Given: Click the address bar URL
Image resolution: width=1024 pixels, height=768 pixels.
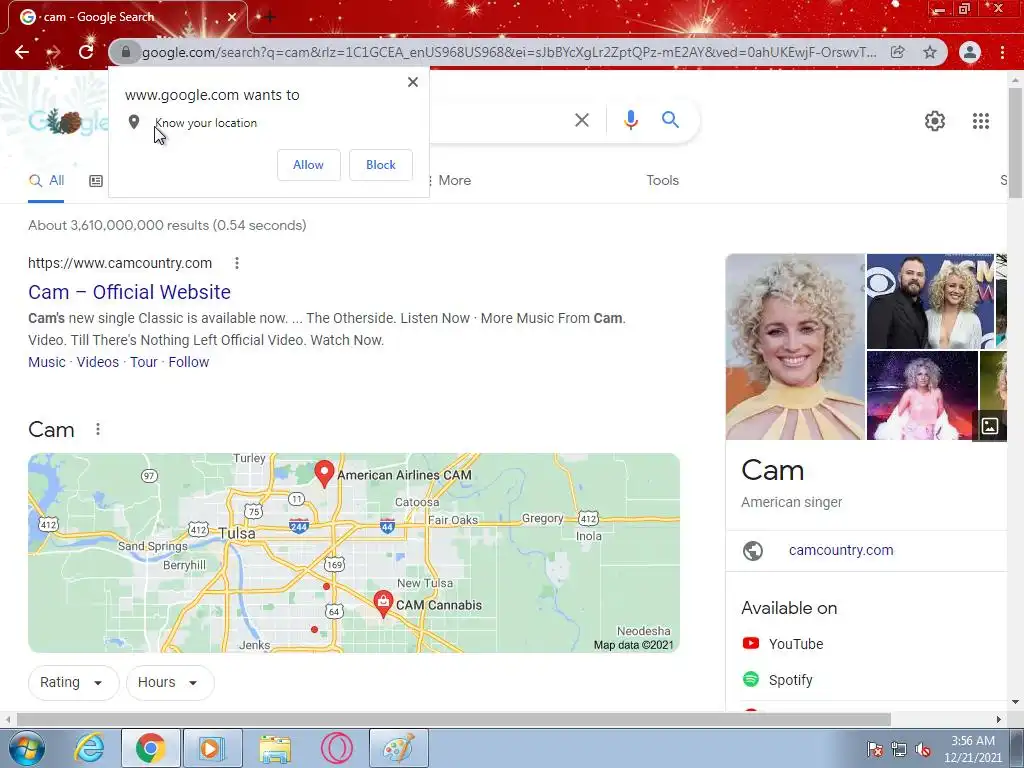Looking at the screenshot, I should [509, 52].
